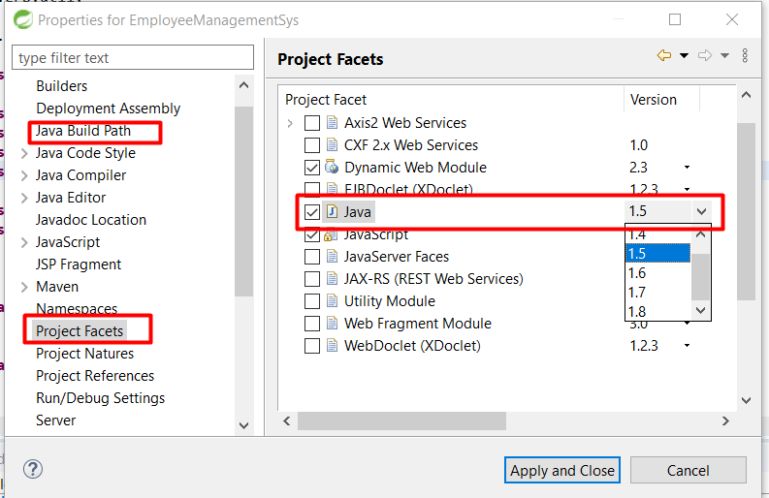
Task: Expand JavaScript in the sidebar
Action: pyautogui.click(x=24, y=242)
